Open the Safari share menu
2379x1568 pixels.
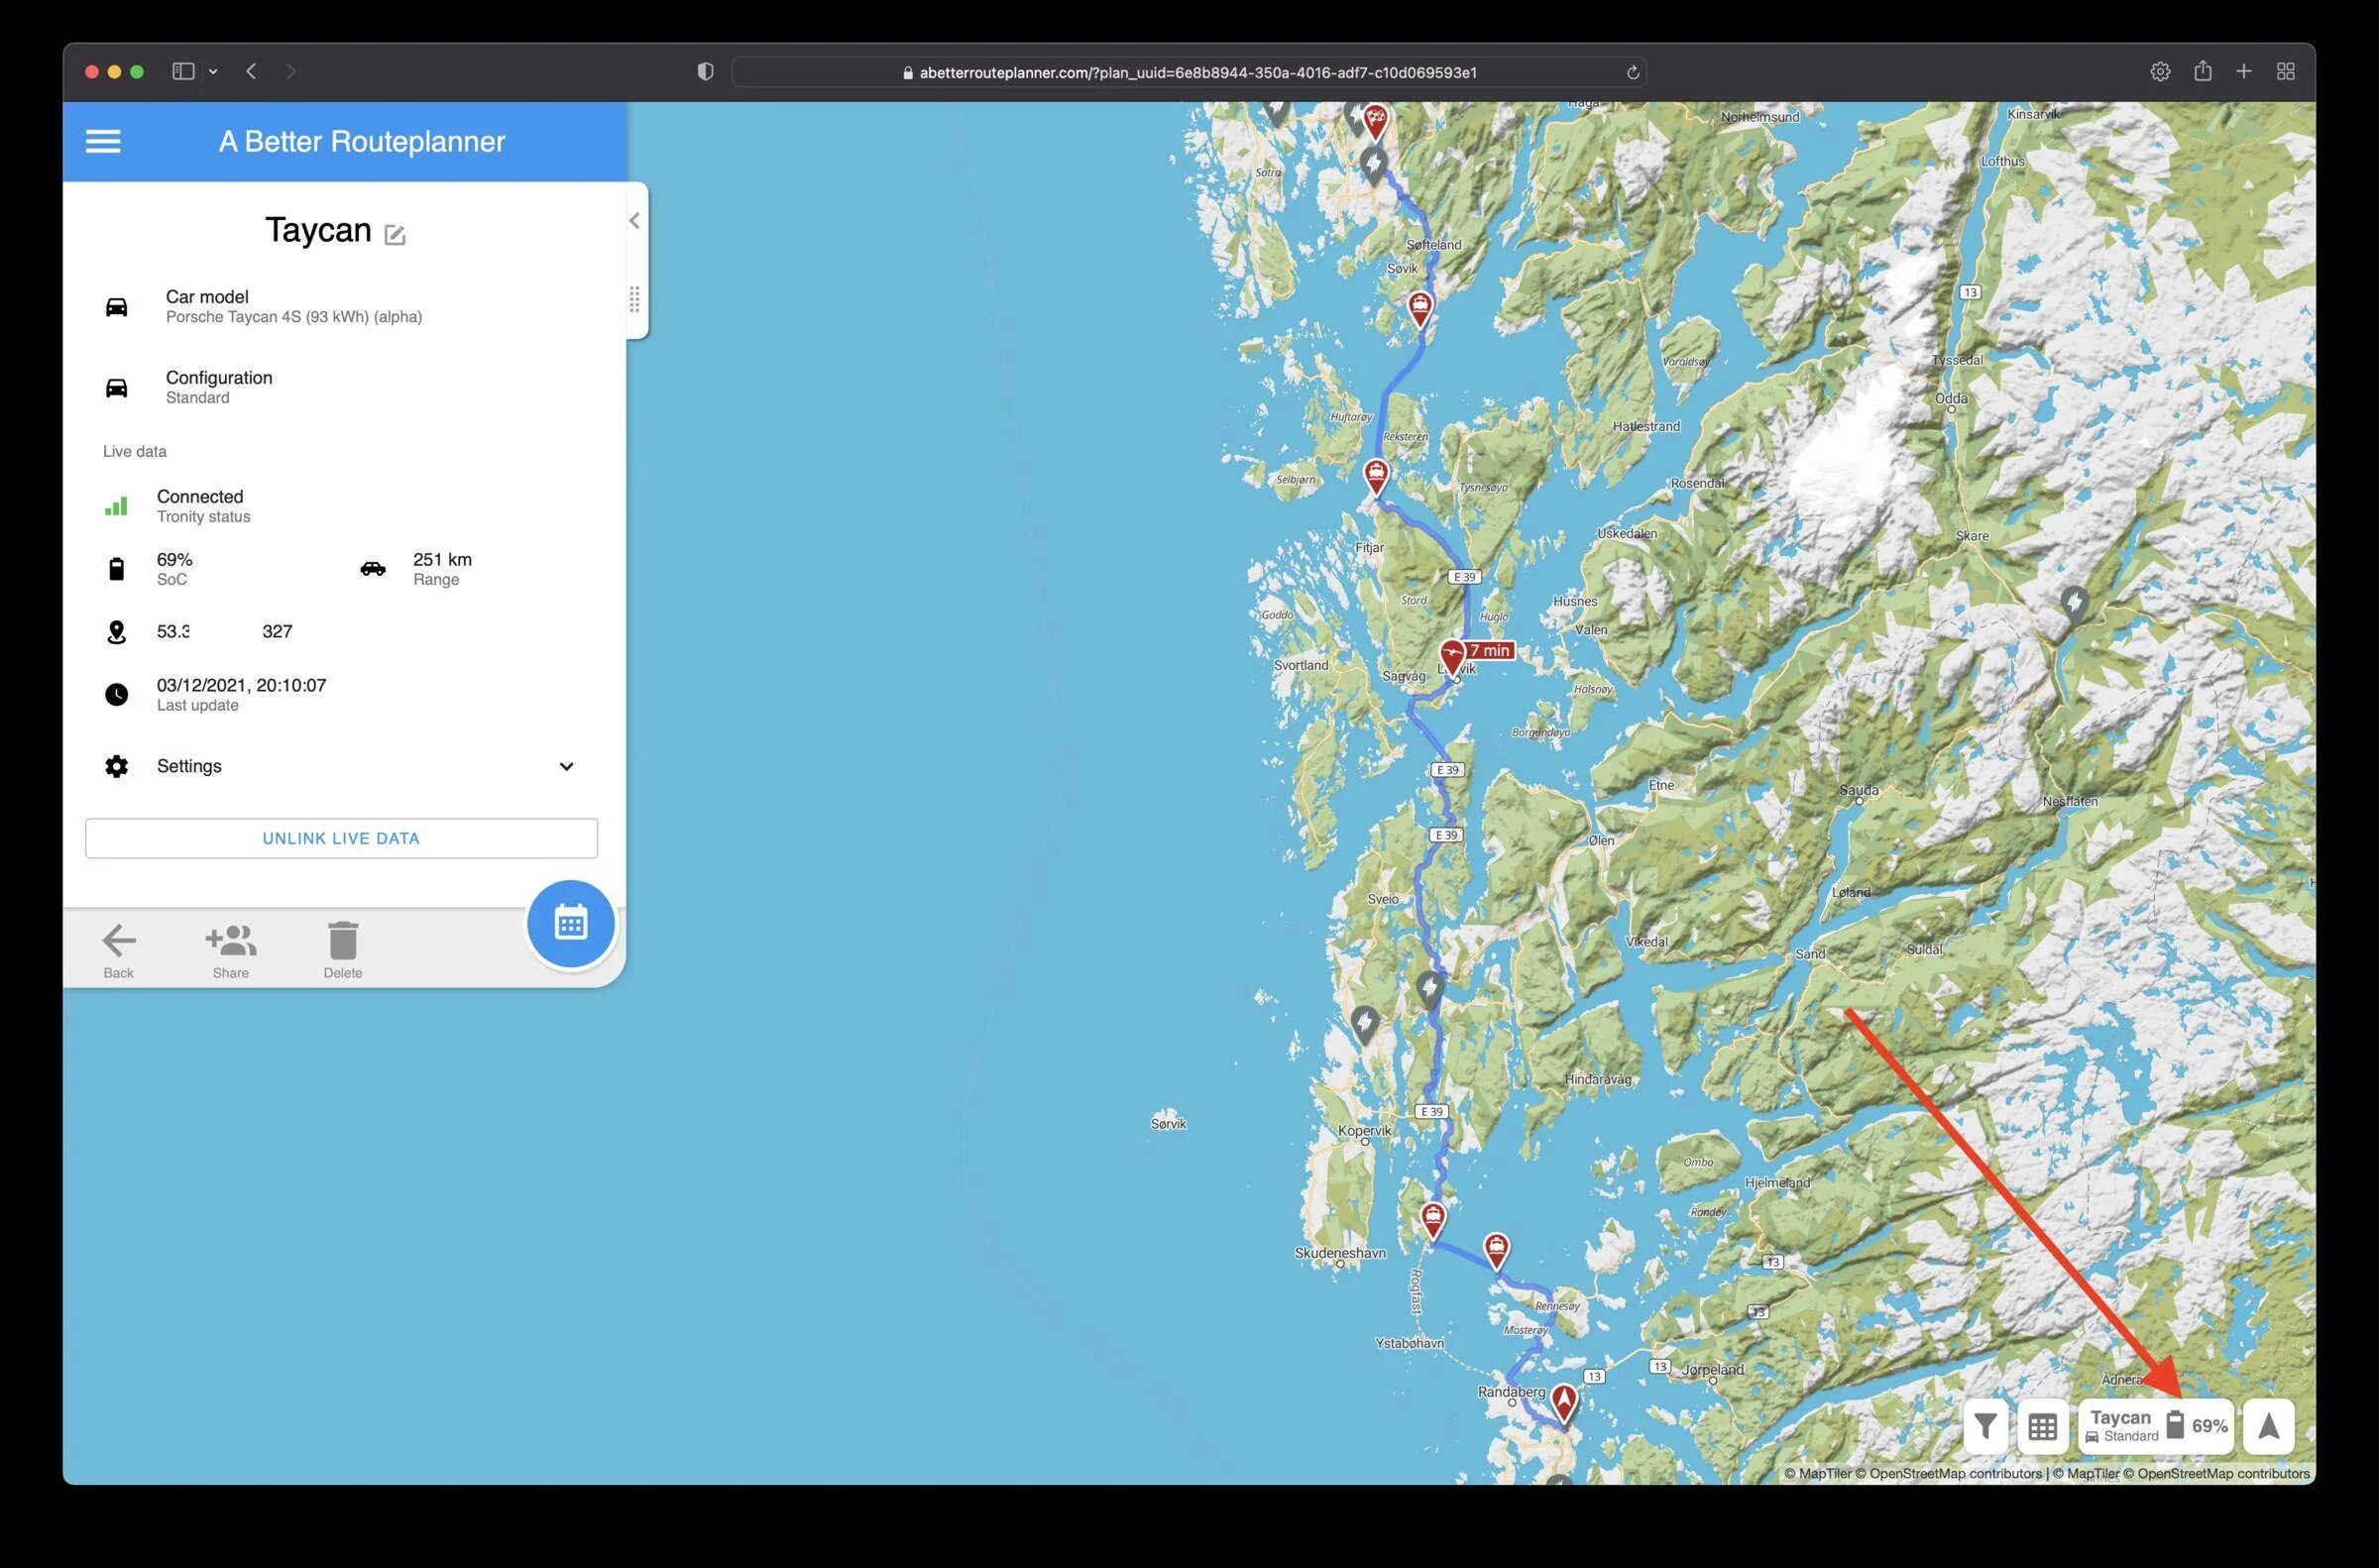[2202, 70]
